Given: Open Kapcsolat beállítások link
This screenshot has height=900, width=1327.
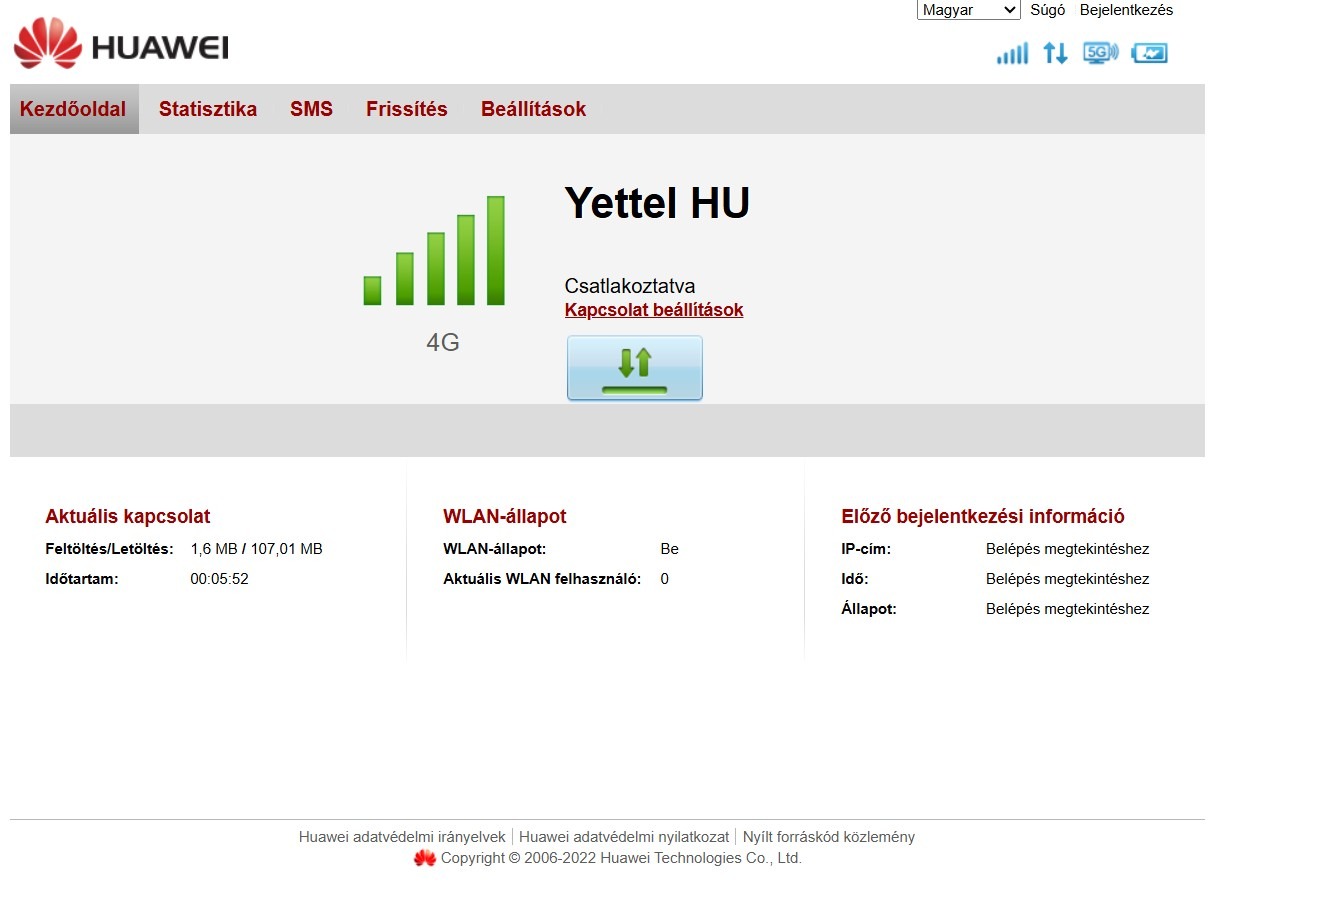Looking at the screenshot, I should tap(654, 310).
